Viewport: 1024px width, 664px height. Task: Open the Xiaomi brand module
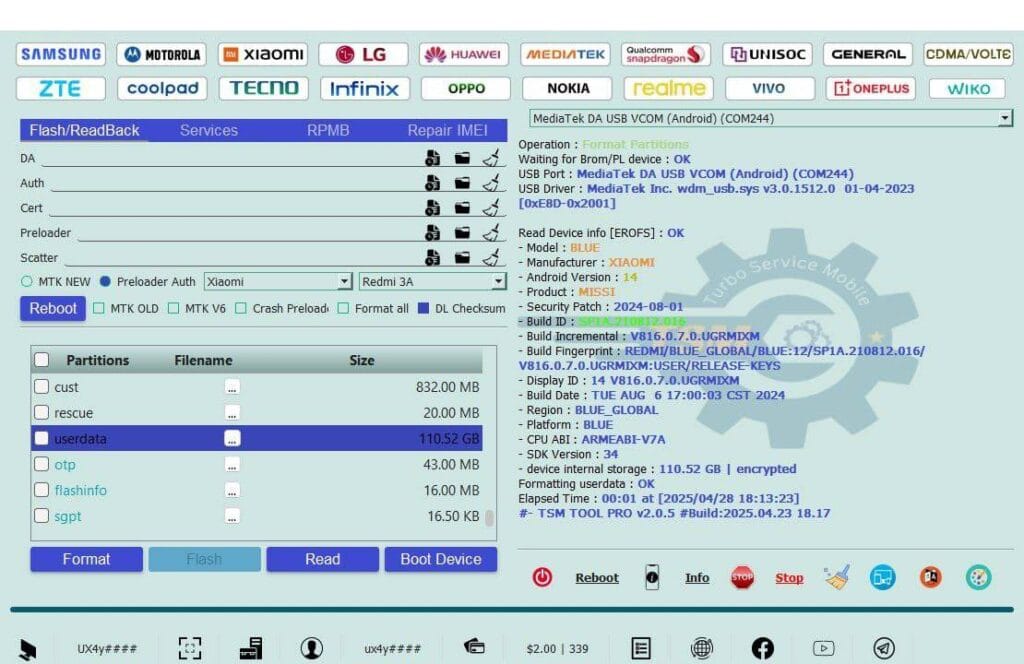pos(263,54)
